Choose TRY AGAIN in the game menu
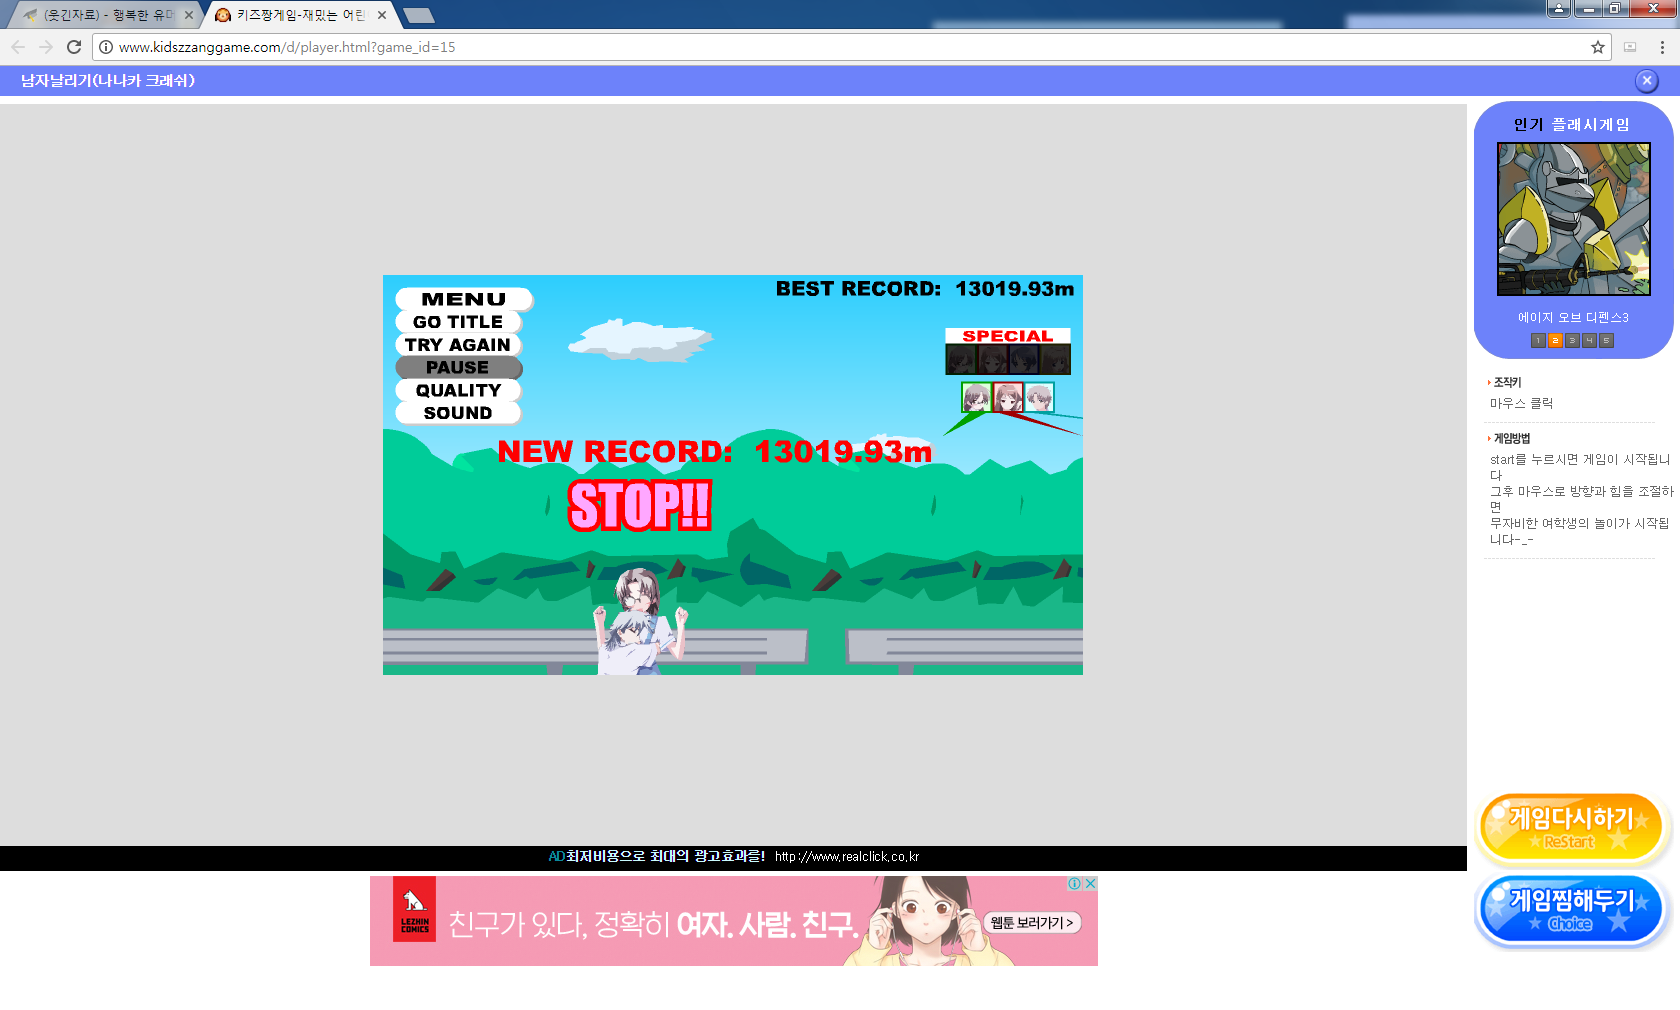Viewport: 1680px width, 1010px height. tap(458, 345)
